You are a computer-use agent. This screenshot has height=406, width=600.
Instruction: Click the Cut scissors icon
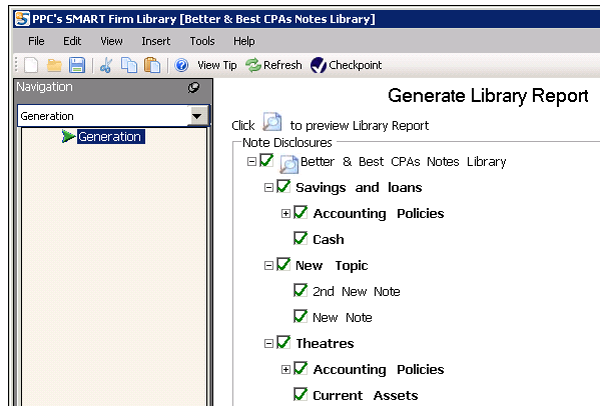pyautogui.click(x=106, y=65)
